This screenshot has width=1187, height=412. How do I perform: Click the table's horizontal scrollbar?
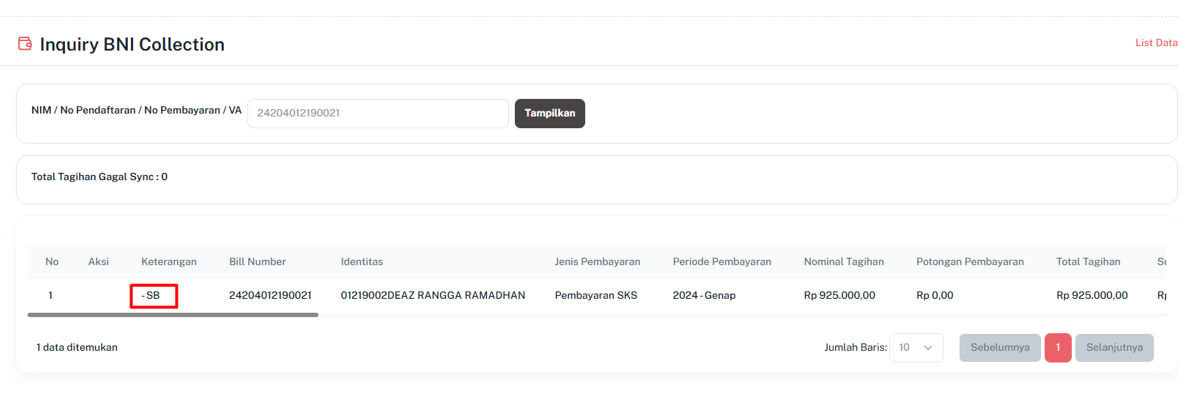[173, 314]
